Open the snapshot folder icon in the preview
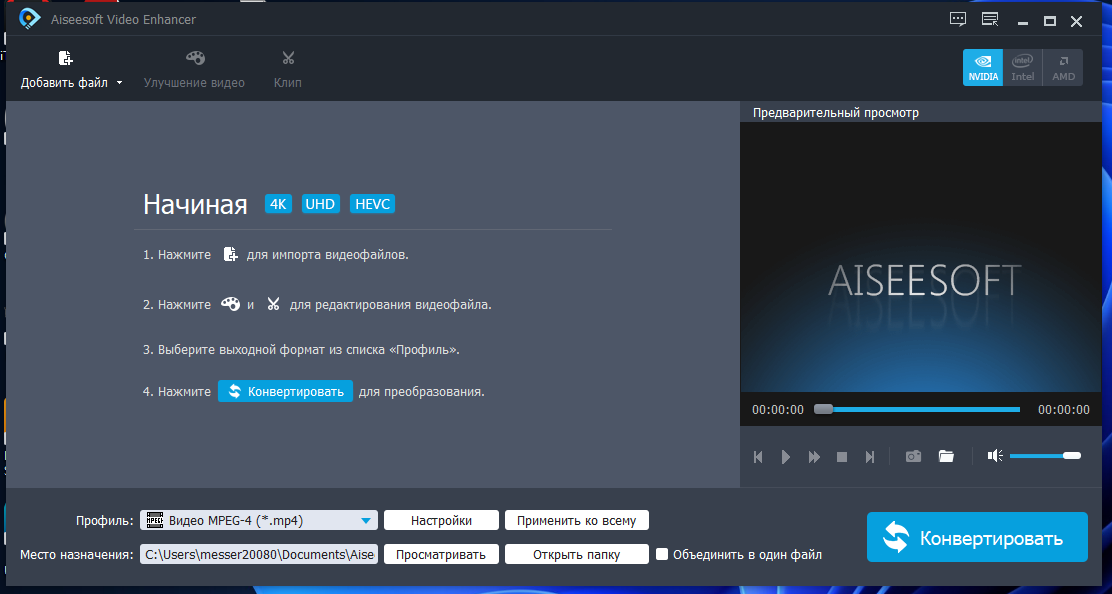Viewport: 1112px width, 594px height. click(946, 456)
